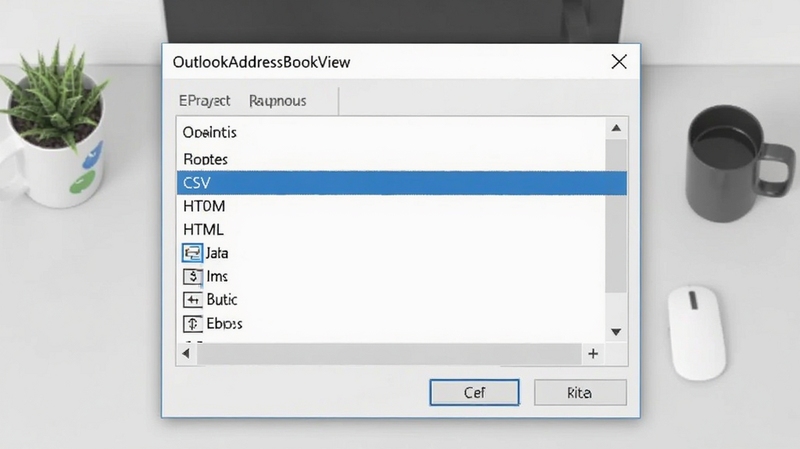Switch to the EPrayect tab
This screenshot has height=449, width=800.
[x=205, y=101]
